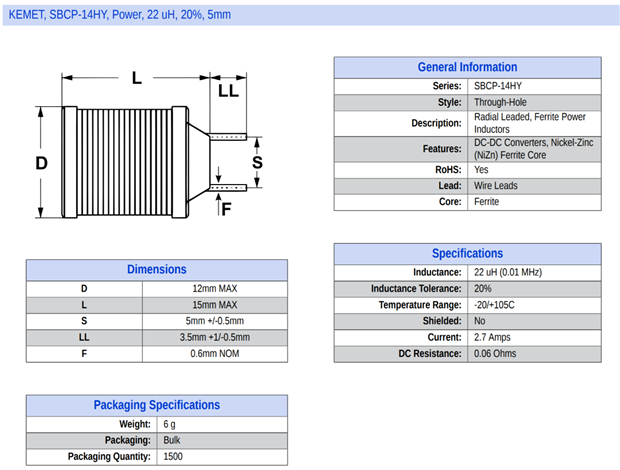The width and height of the screenshot is (620, 470).
Task: Click the "Features:" row label
Action: point(442,149)
